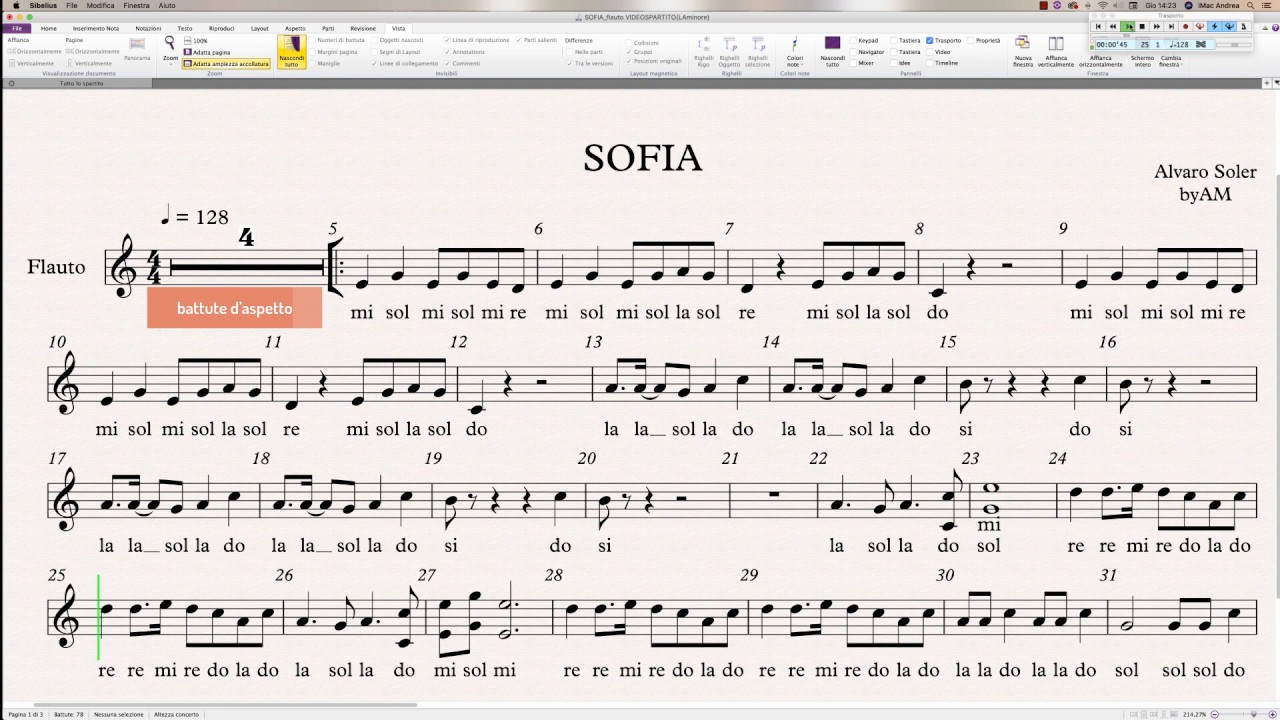Viewport: 1280px width, 720px height.
Task: Set zoom to 100%
Action: tap(196, 41)
